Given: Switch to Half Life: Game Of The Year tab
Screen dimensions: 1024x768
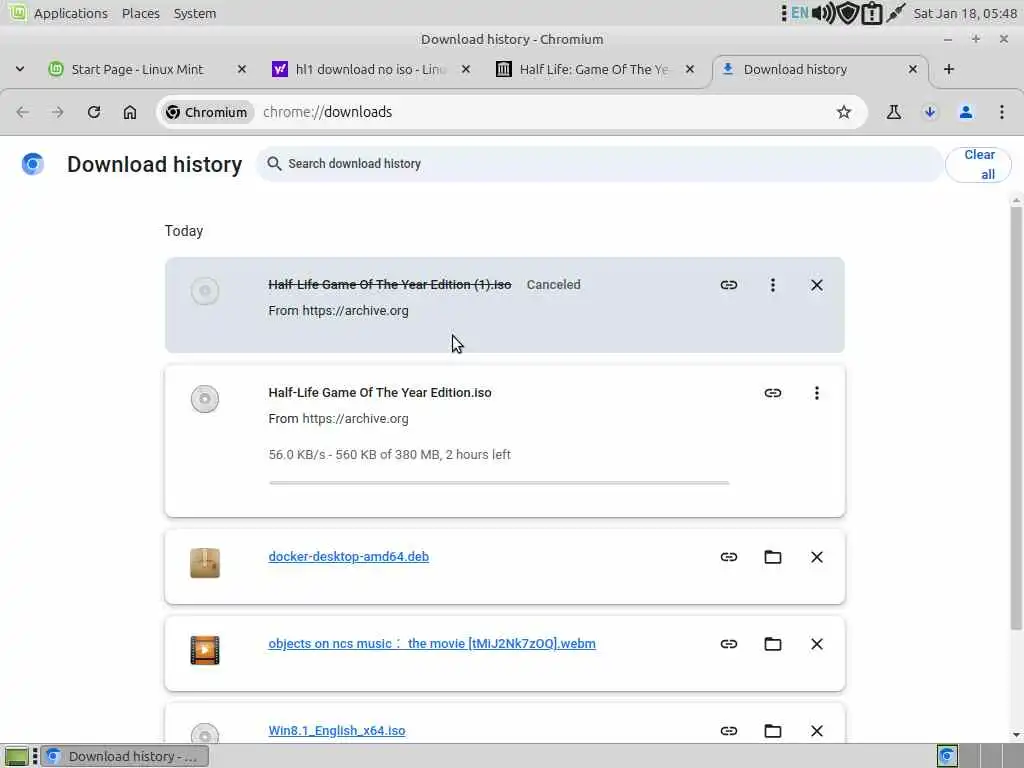Looking at the screenshot, I should [x=594, y=69].
